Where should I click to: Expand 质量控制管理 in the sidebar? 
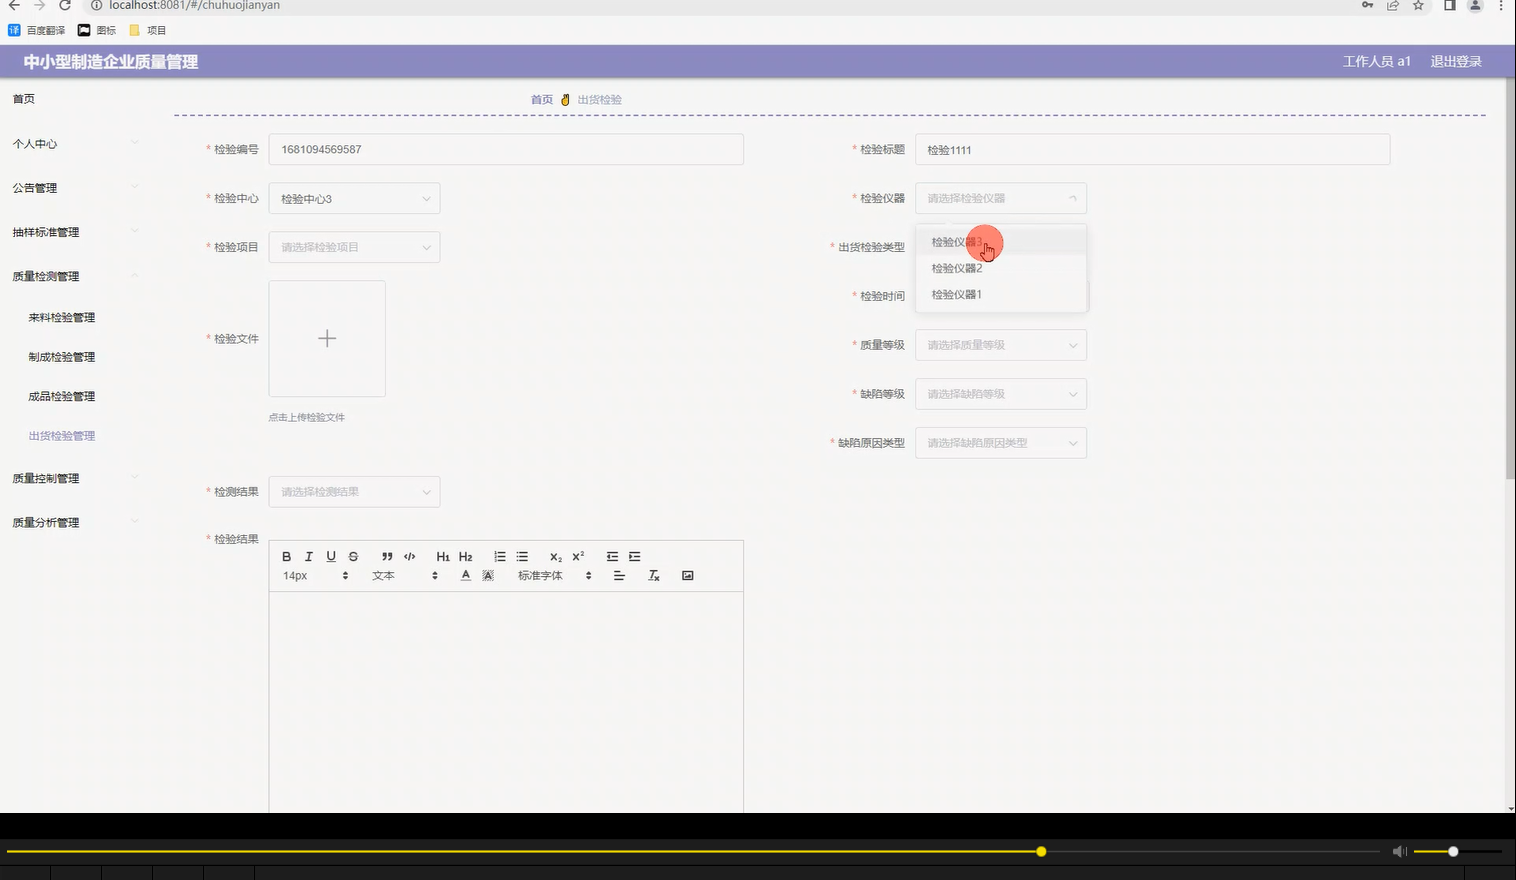click(x=75, y=478)
